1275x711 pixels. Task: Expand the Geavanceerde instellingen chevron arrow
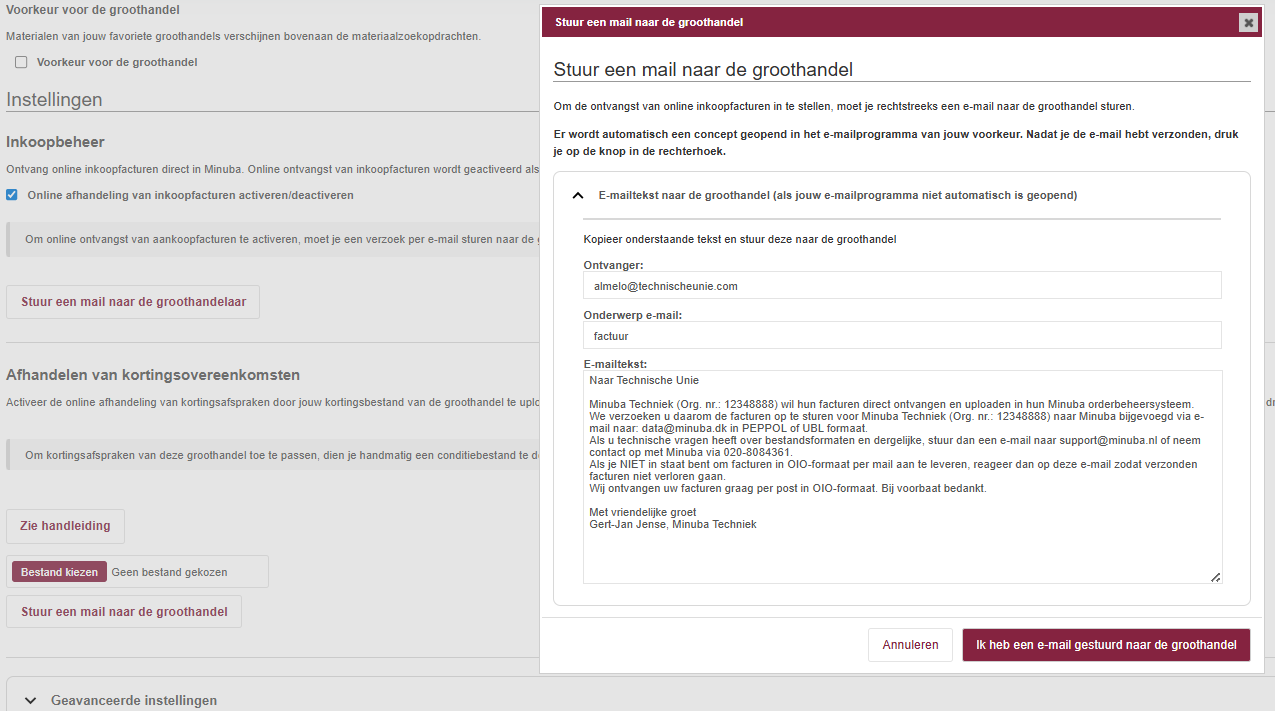[x=31, y=700]
